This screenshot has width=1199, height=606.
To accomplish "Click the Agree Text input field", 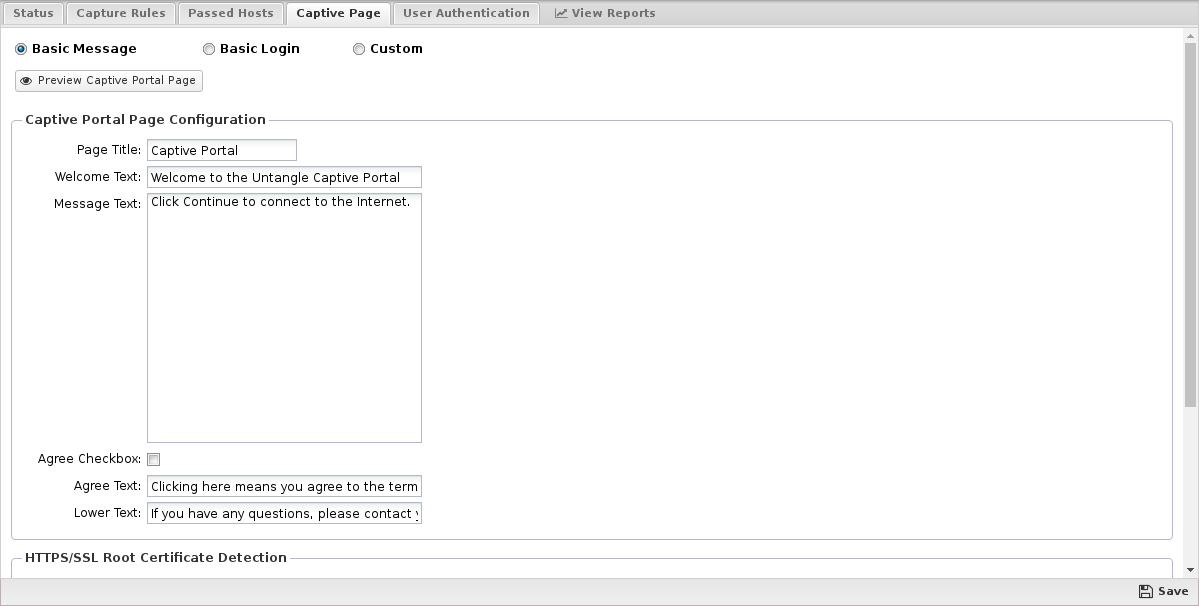I will tap(284, 487).
